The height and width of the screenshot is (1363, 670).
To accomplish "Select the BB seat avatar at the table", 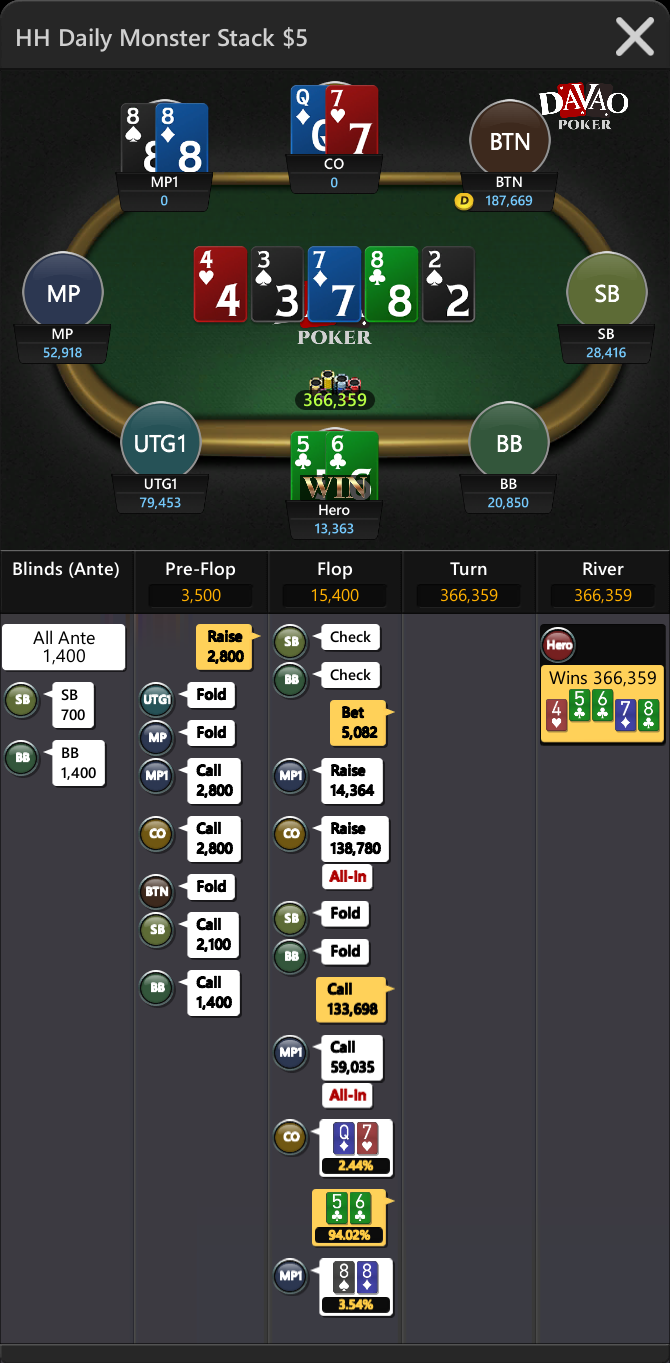I will coord(509,442).
